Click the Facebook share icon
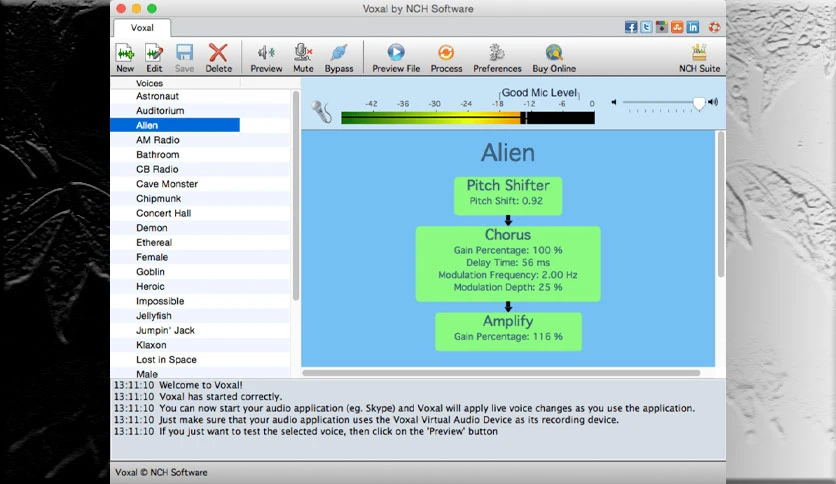Image resolution: width=836 pixels, height=484 pixels. 631,27
